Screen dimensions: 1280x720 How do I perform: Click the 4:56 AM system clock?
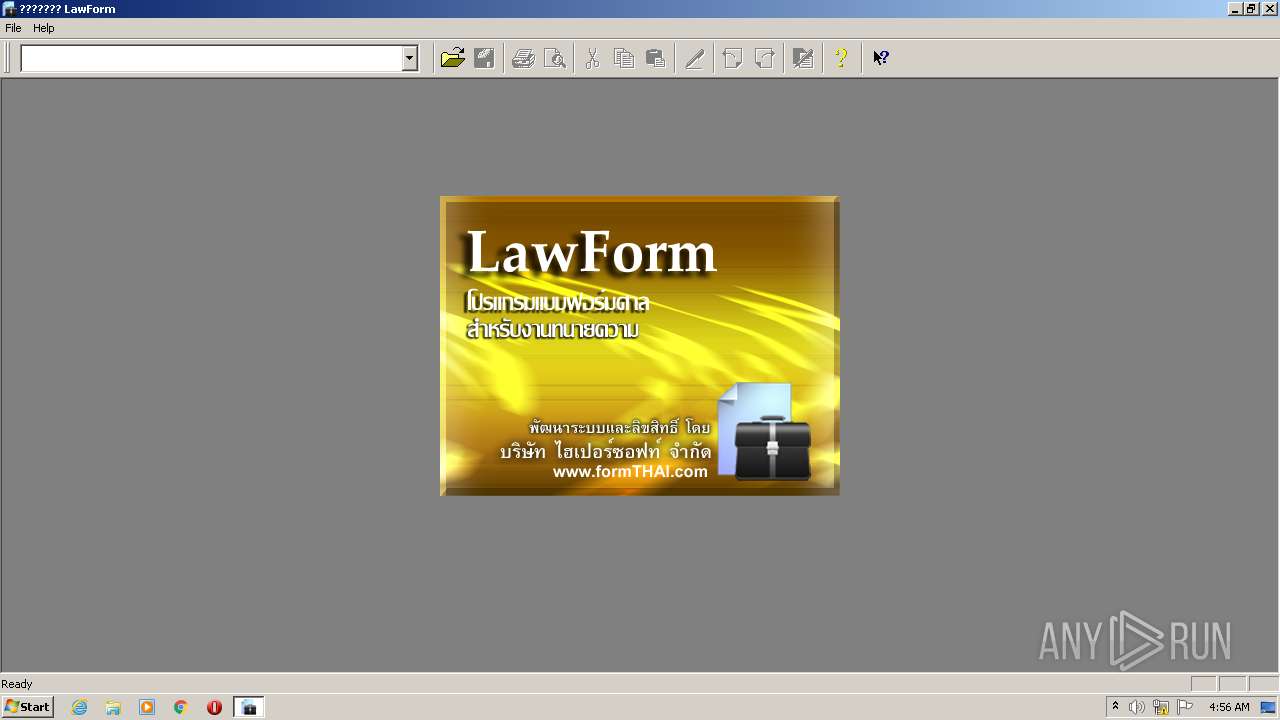coord(1229,707)
